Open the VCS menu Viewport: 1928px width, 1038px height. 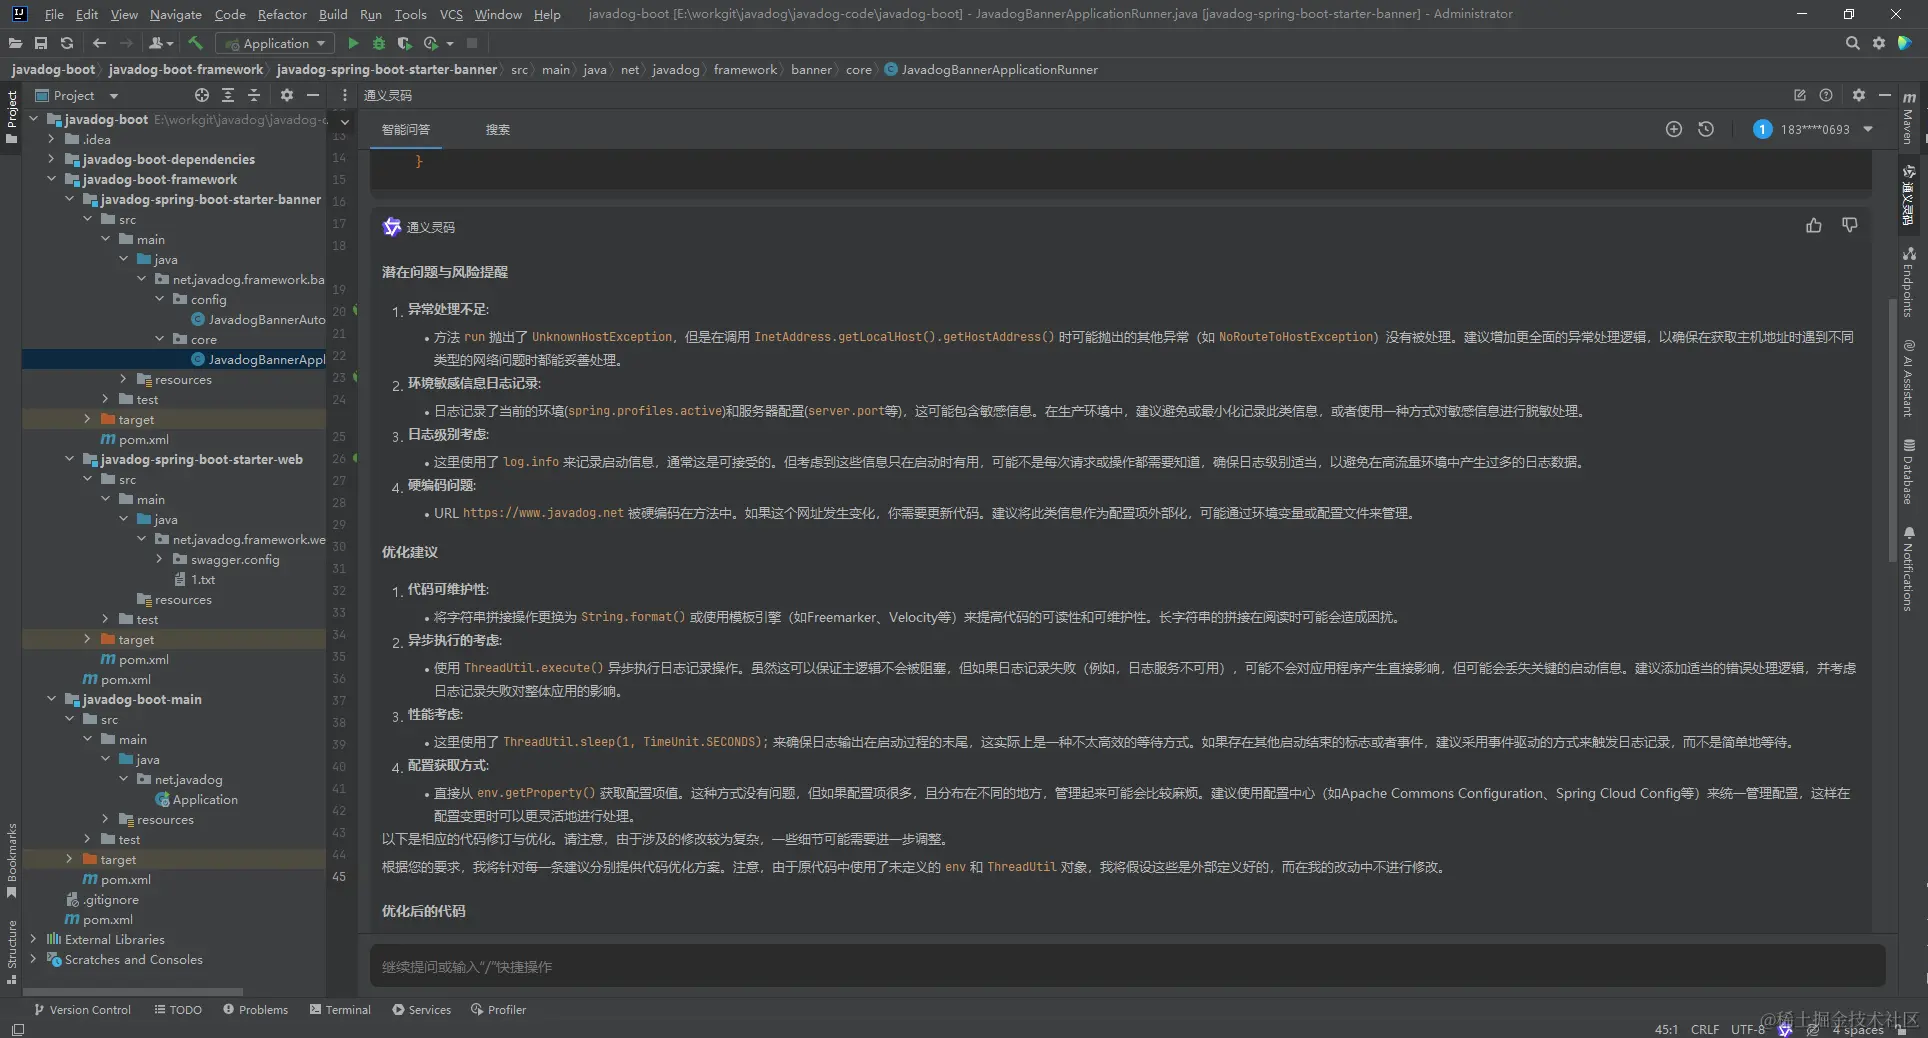[x=451, y=14]
